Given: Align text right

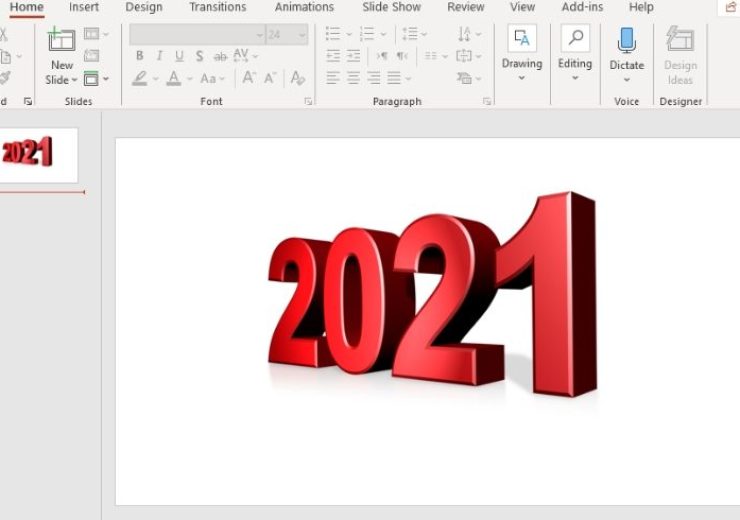Looking at the screenshot, I should point(374,78).
